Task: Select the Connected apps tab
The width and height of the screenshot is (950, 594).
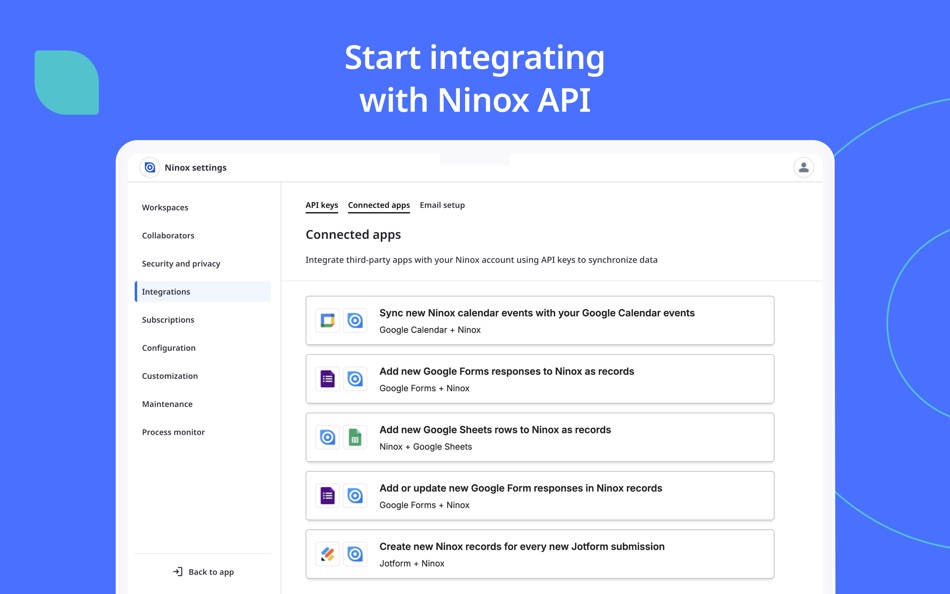Action: [x=379, y=205]
